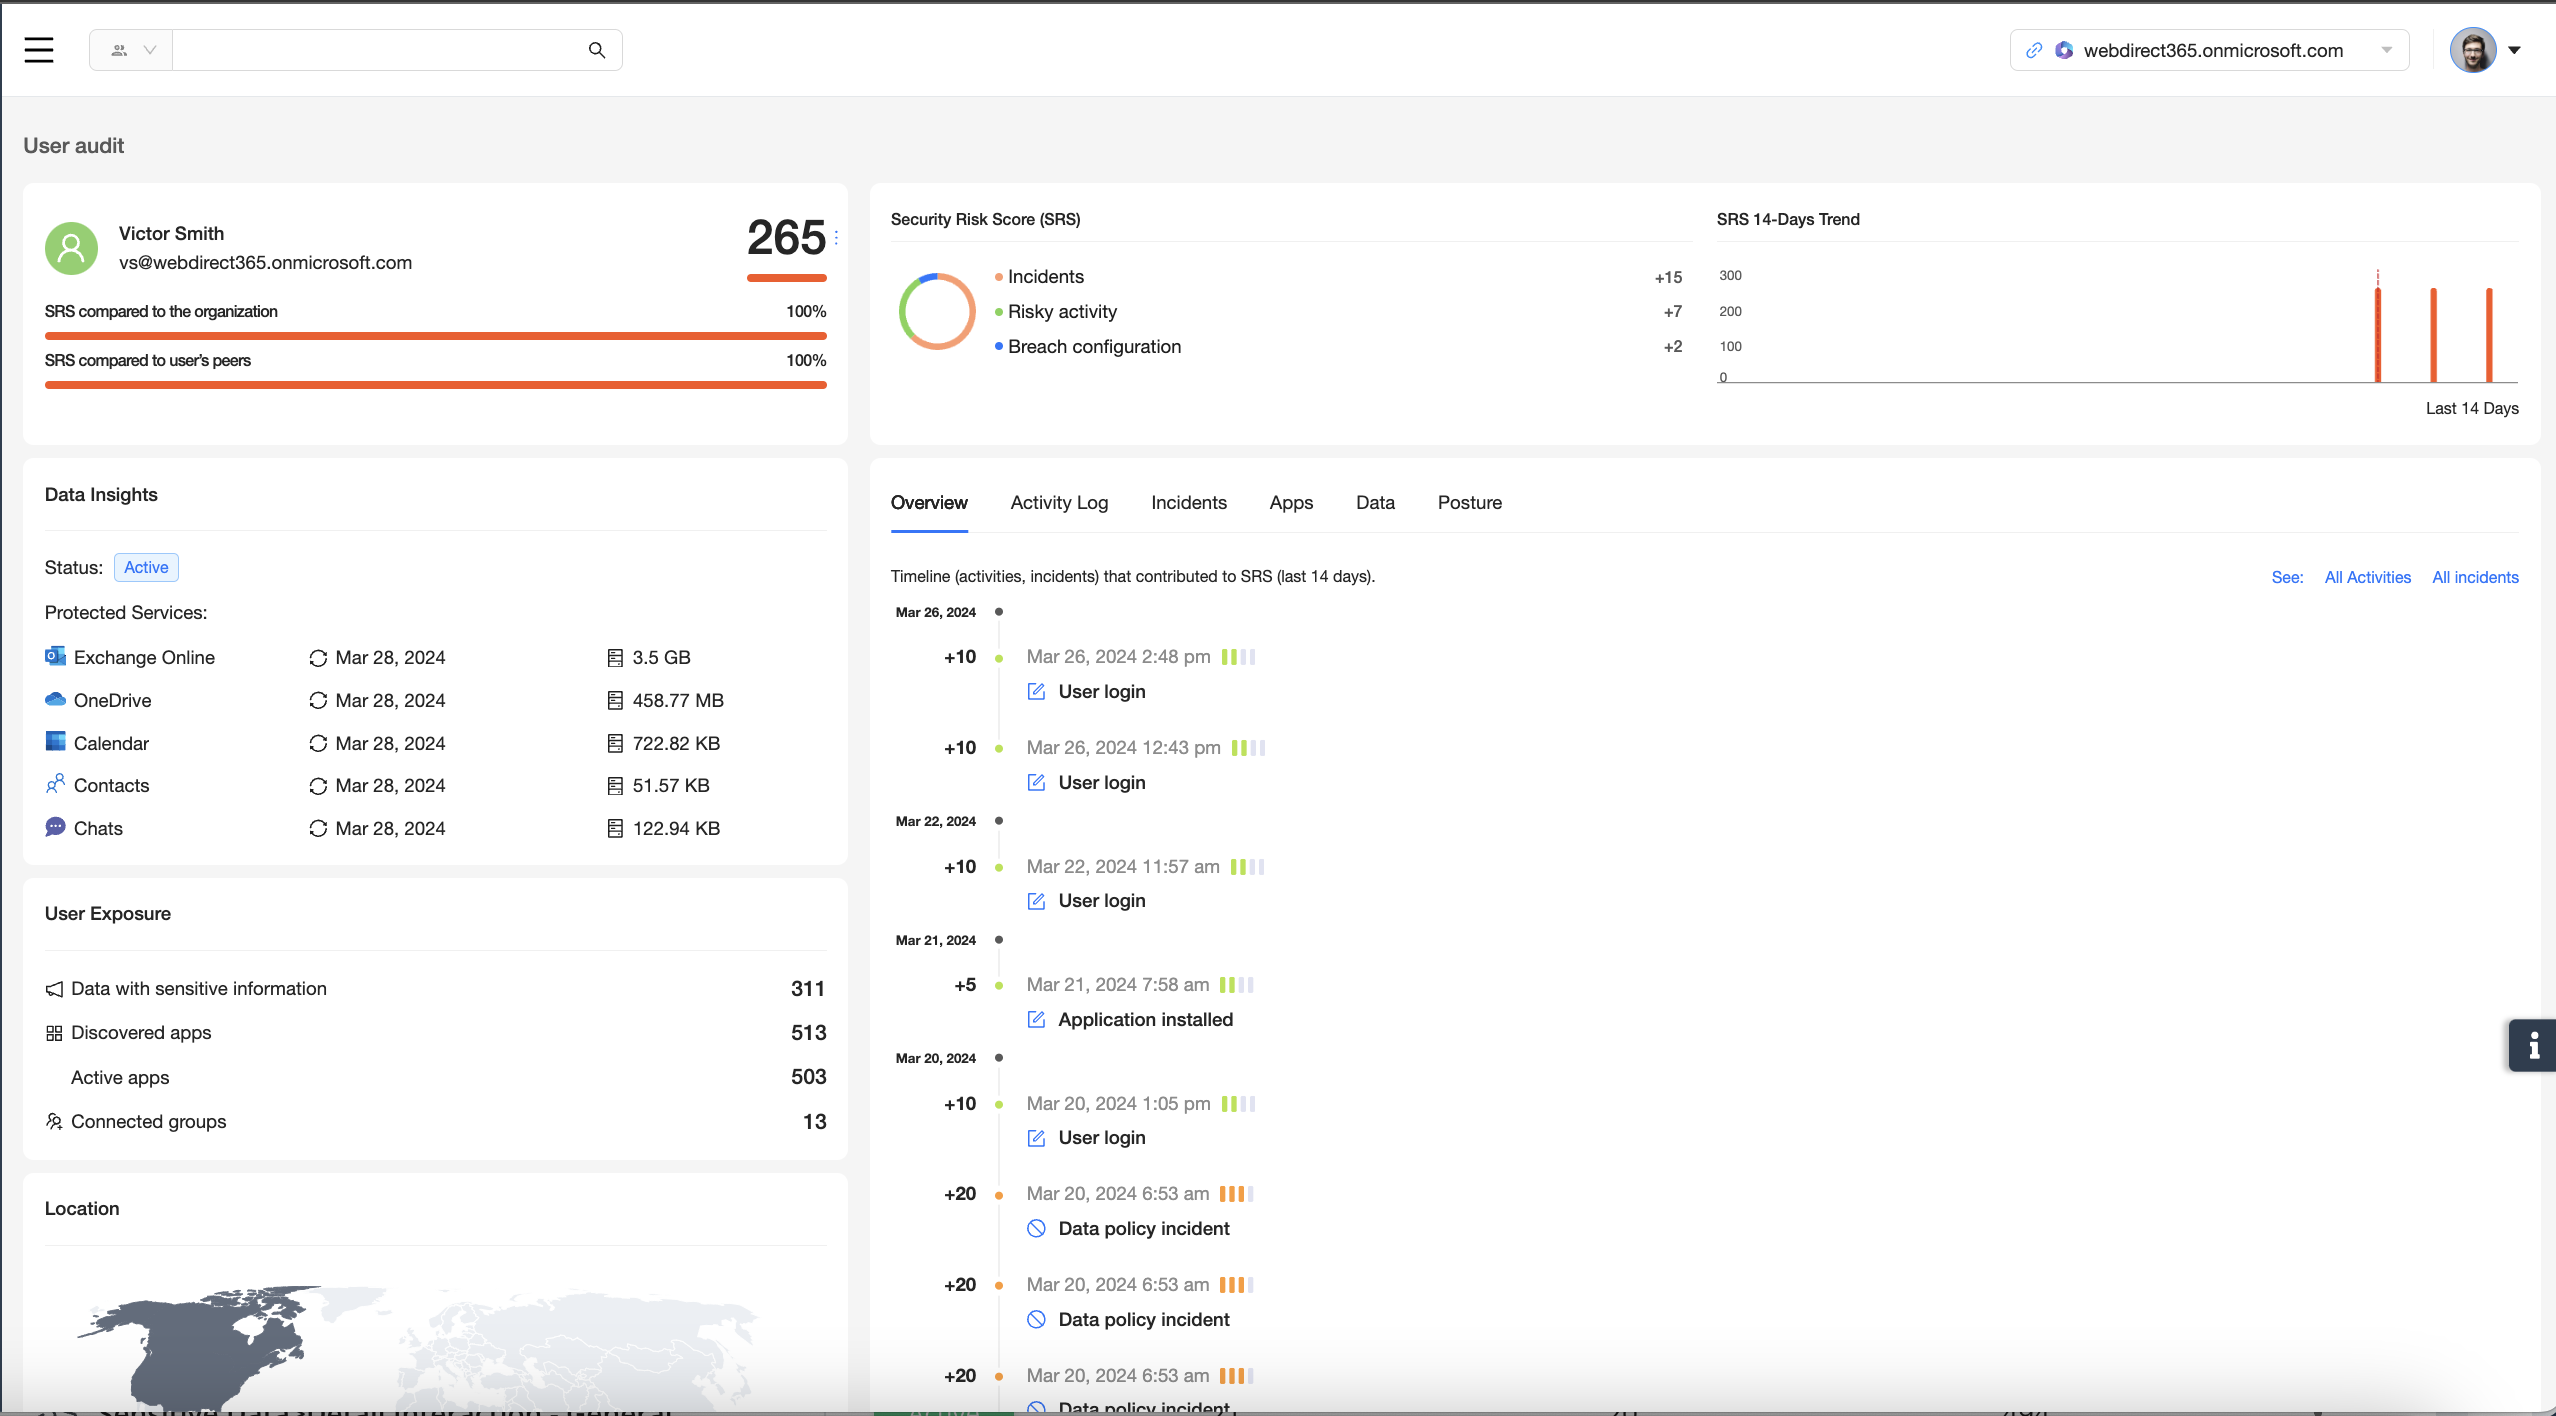Click first Data policy incident blocked icon
The image size is (2556, 1416).
[x=1036, y=1229]
